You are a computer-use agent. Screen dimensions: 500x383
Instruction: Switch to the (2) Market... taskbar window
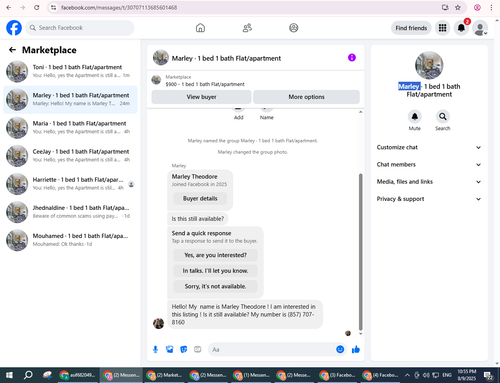[x=165, y=375]
